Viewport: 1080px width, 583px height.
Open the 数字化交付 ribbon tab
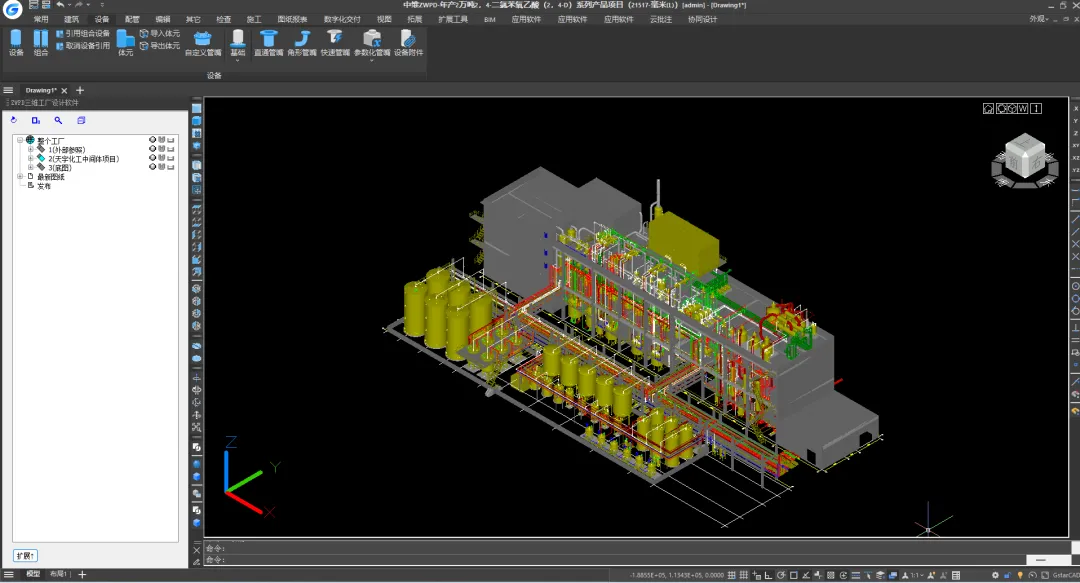pyautogui.click(x=342, y=19)
